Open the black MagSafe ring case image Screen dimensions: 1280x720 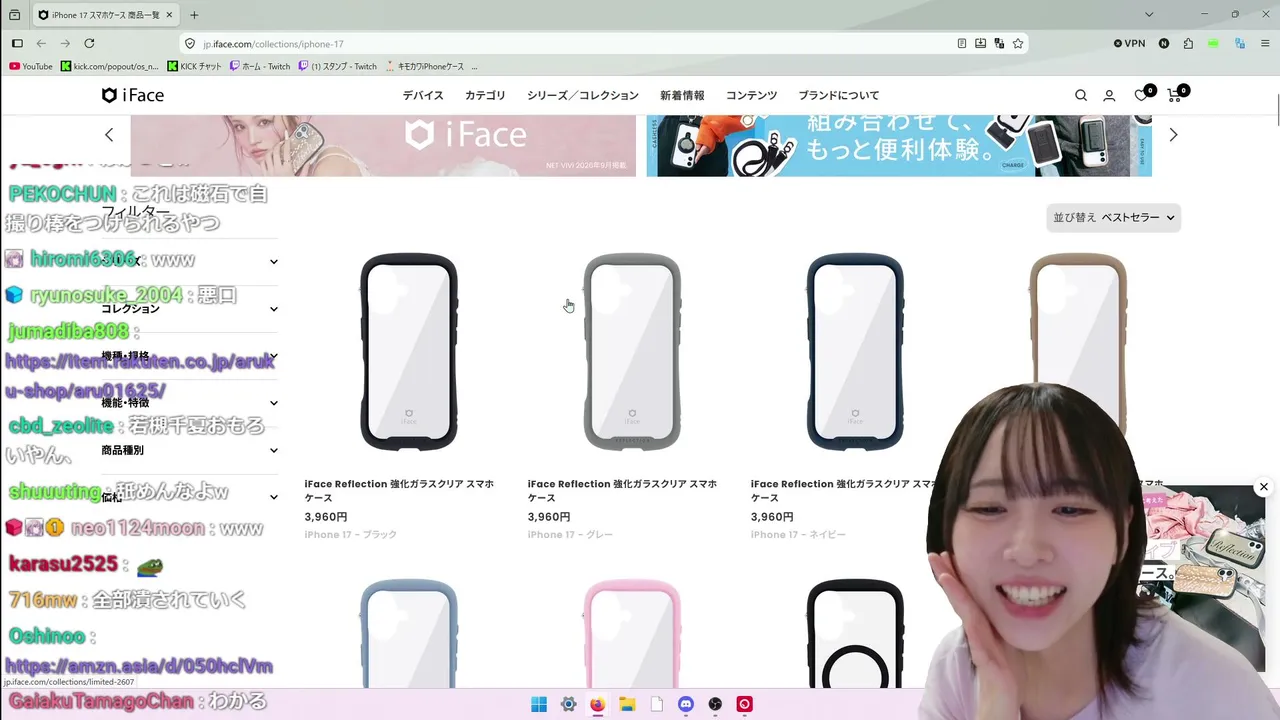pos(855,633)
